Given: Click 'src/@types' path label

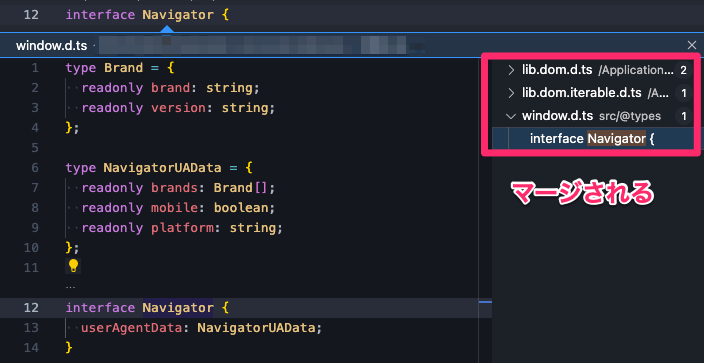Looking at the screenshot, I should pyautogui.click(x=630, y=116).
